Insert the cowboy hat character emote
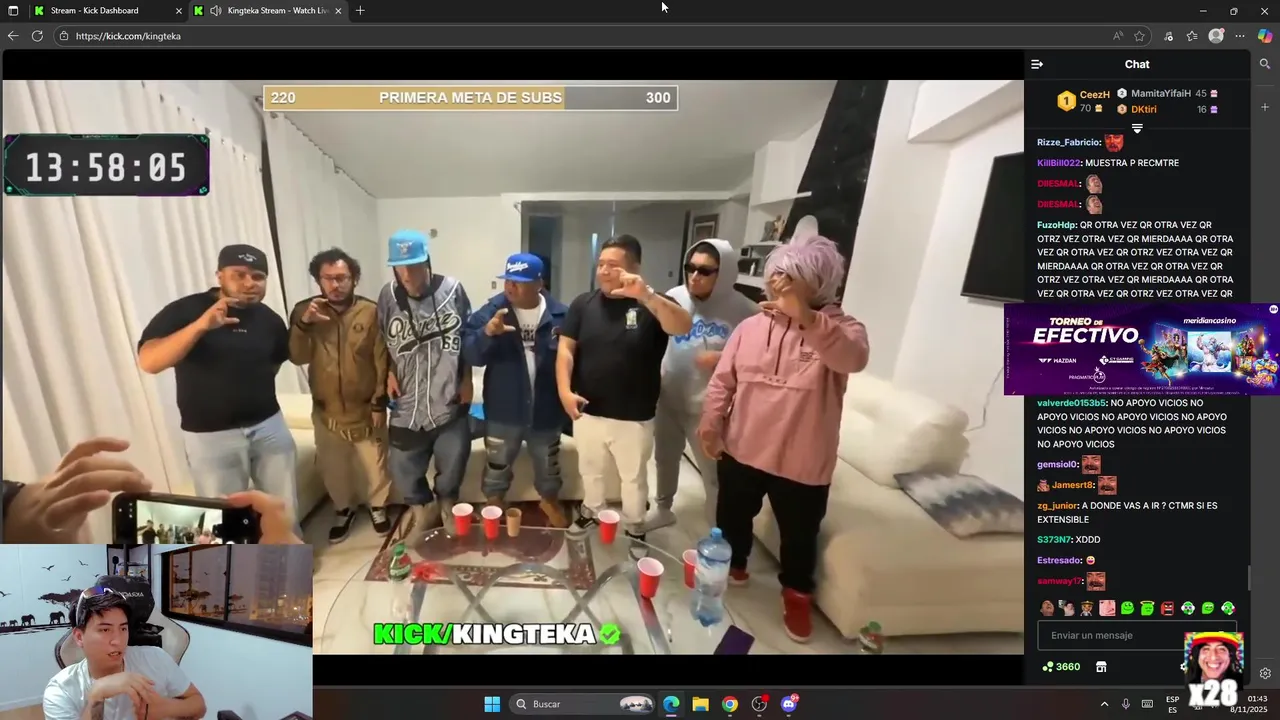The height and width of the screenshot is (720, 1280). [x=1087, y=608]
